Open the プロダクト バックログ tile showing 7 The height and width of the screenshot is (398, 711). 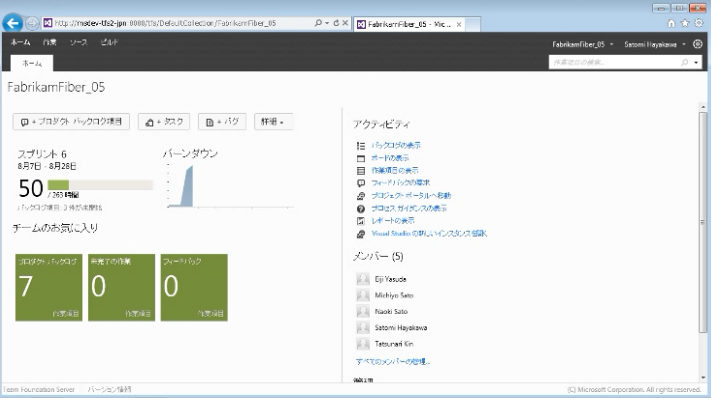pos(49,287)
